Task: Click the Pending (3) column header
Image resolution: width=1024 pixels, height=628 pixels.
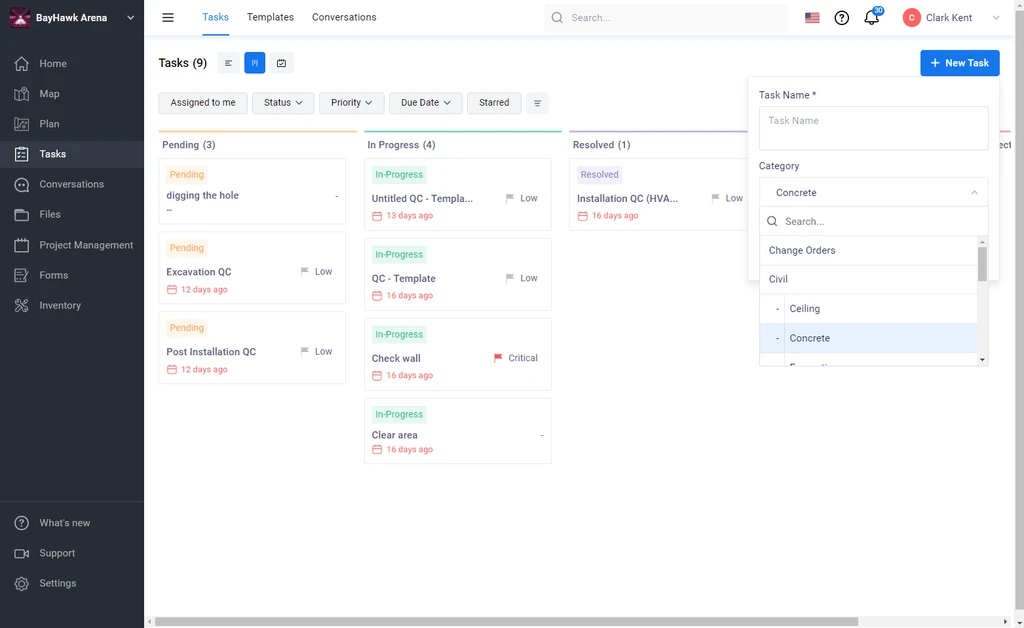Action: tap(189, 145)
